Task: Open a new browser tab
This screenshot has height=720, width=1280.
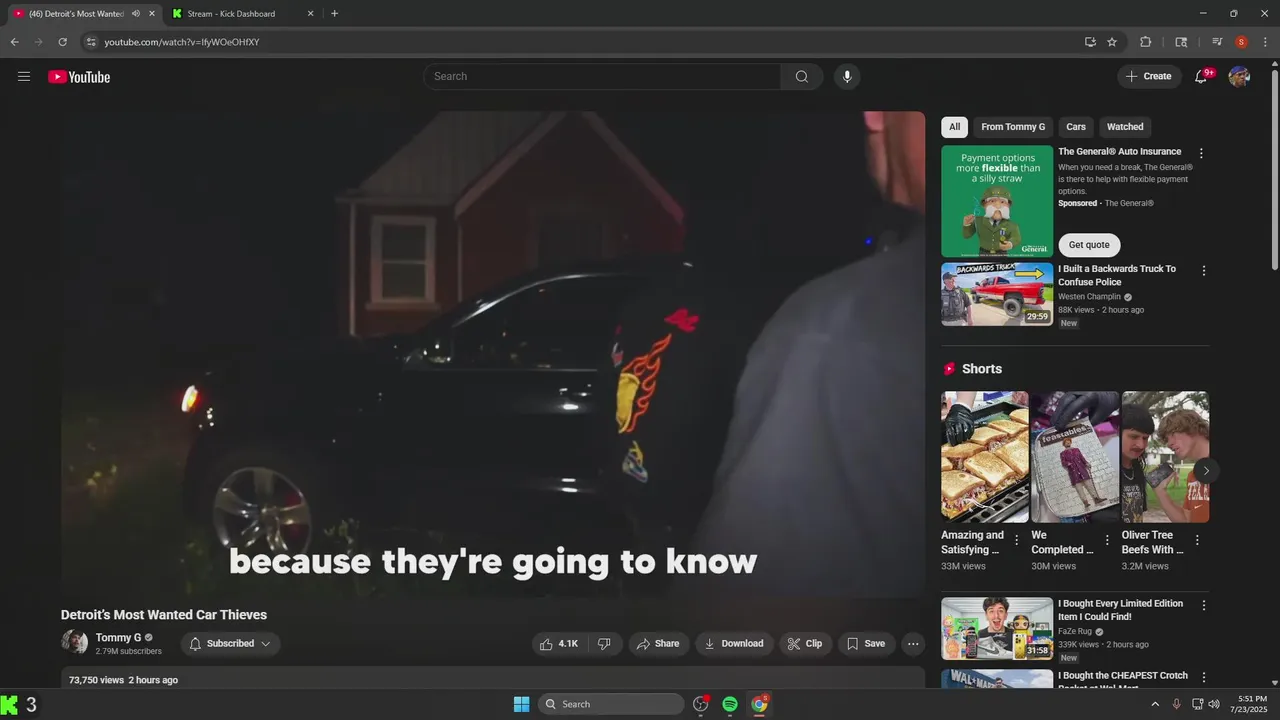Action: click(x=334, y=14)
